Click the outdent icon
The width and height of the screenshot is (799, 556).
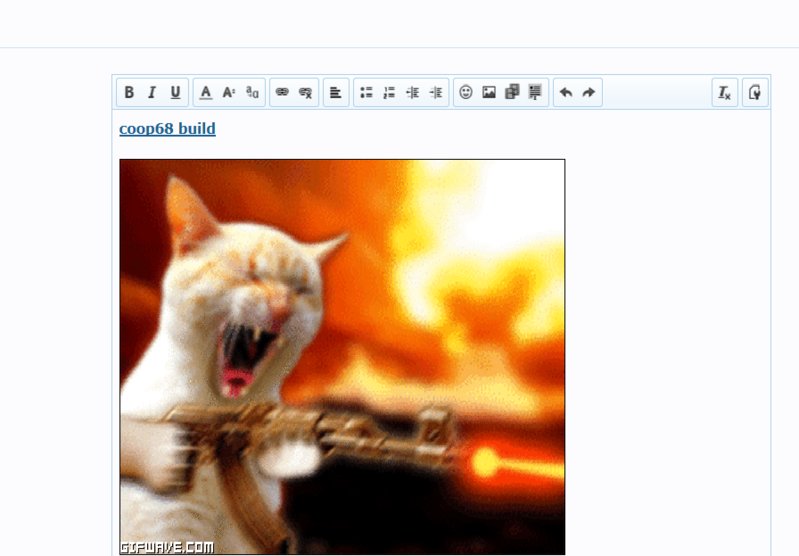[413, 93]
